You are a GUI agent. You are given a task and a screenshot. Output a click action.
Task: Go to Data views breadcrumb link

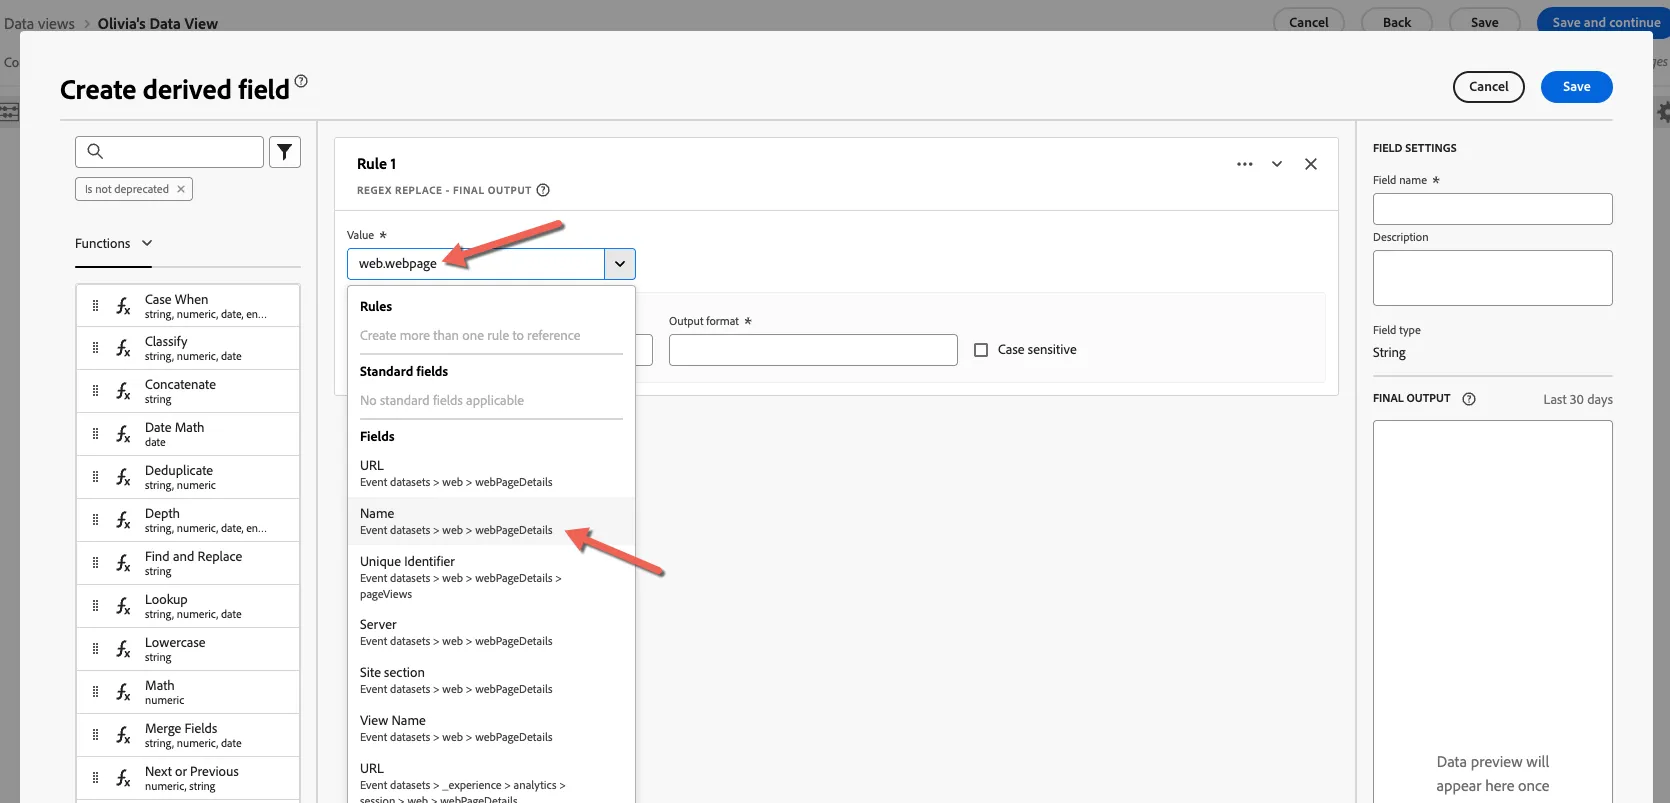coord(39,24)
